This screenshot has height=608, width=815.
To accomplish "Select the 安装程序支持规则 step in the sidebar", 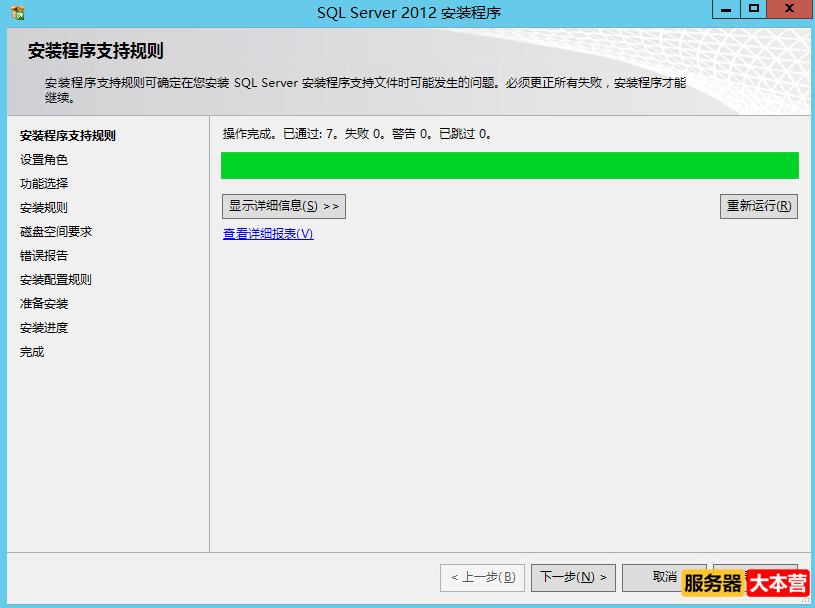I will [x=68, y=136].
